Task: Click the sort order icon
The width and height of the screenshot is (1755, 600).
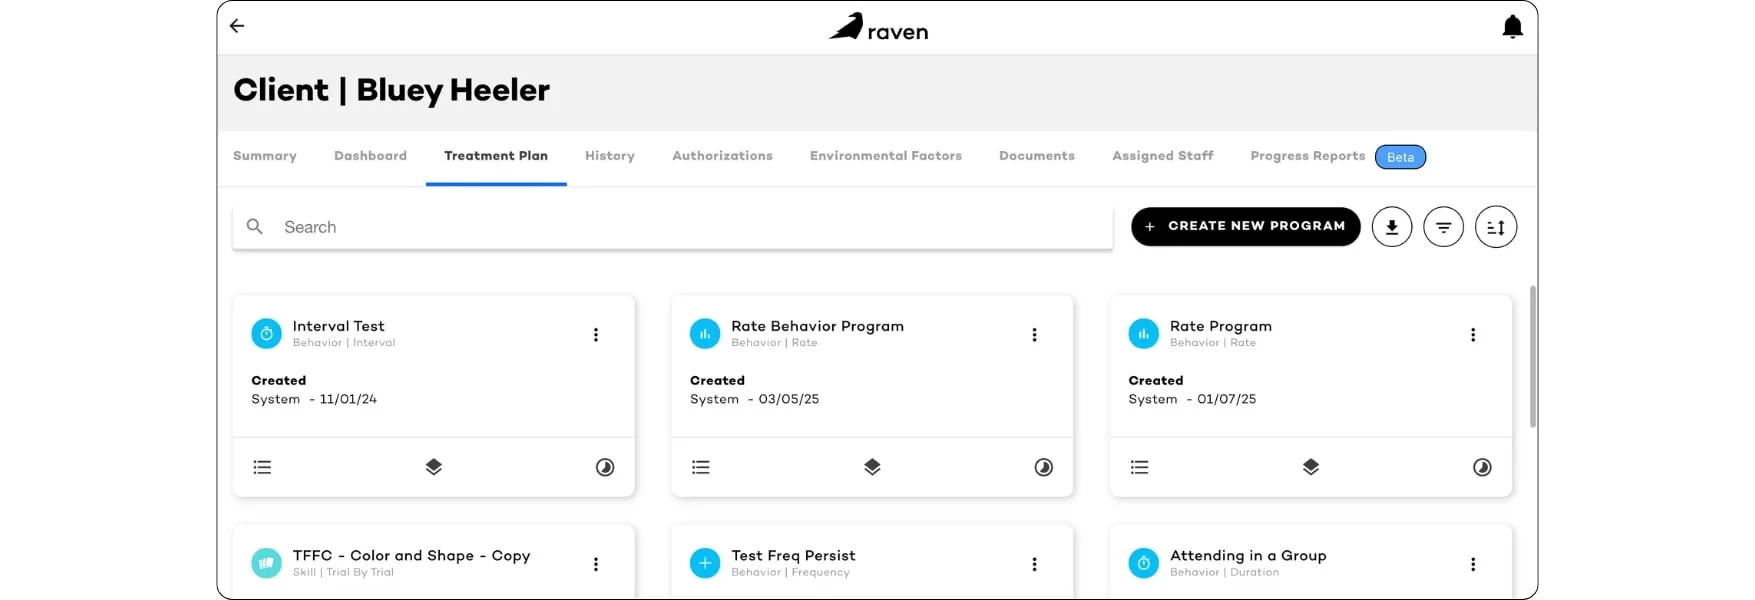Action: click(x=1496, y=227)
